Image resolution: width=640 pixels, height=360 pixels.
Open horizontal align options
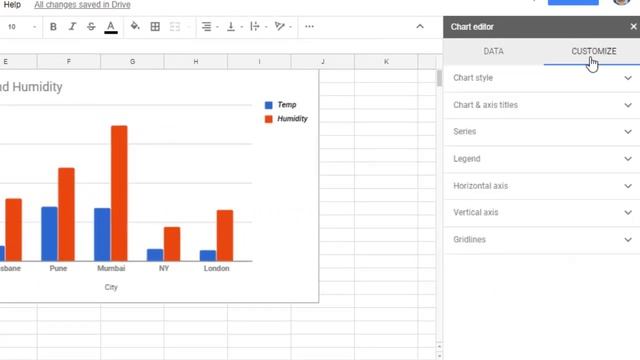click(210, 27)
